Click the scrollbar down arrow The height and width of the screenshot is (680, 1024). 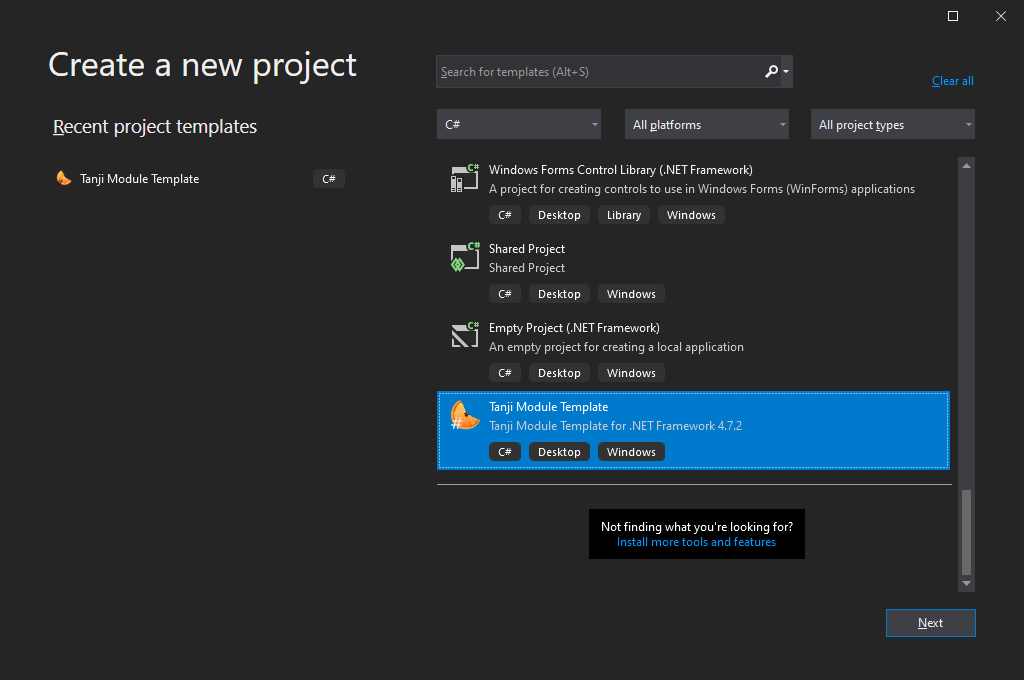(967, 583)
